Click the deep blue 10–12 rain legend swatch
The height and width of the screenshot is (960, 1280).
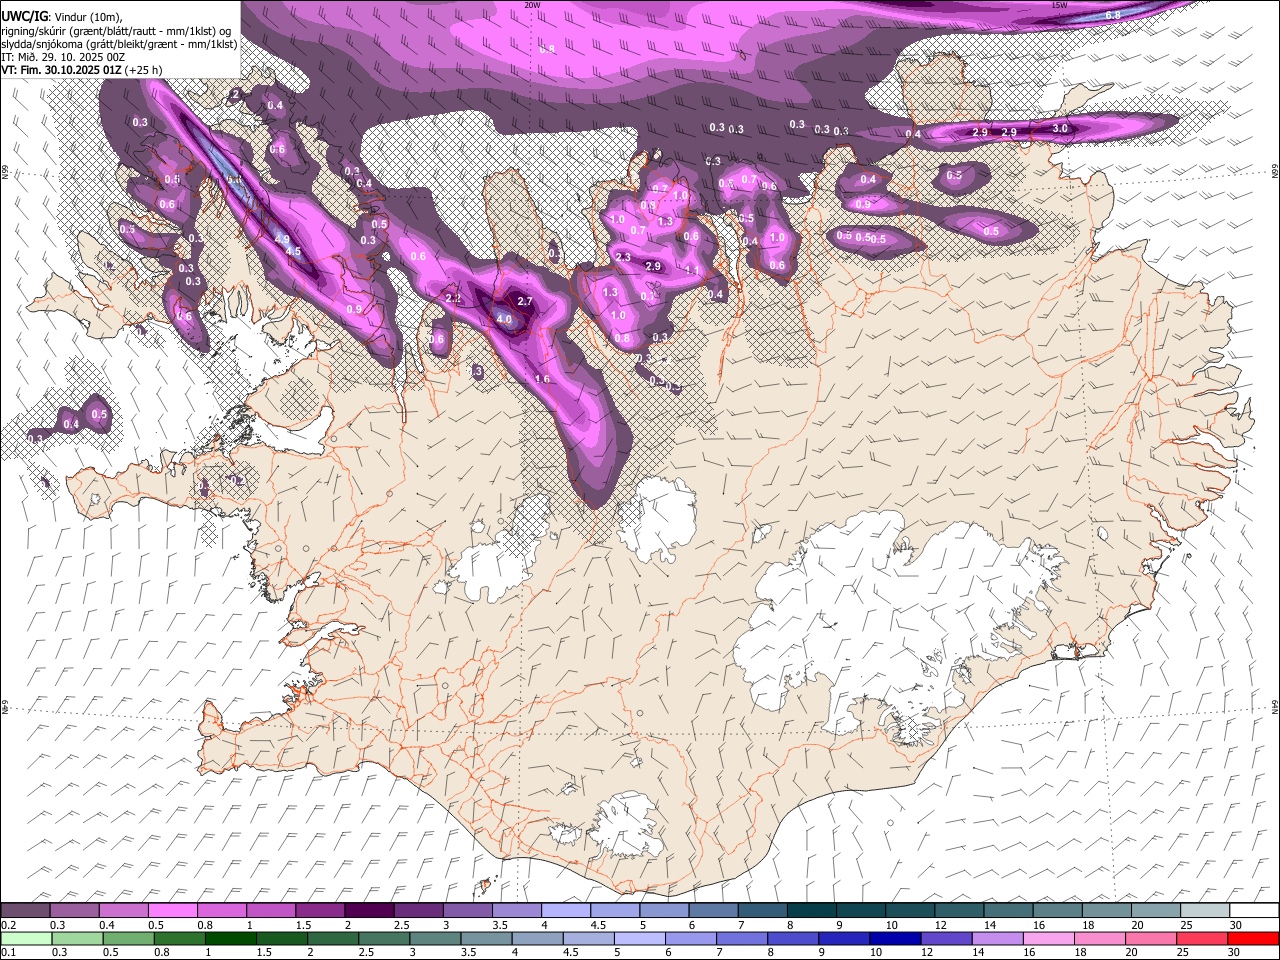[x=896, y=939]
